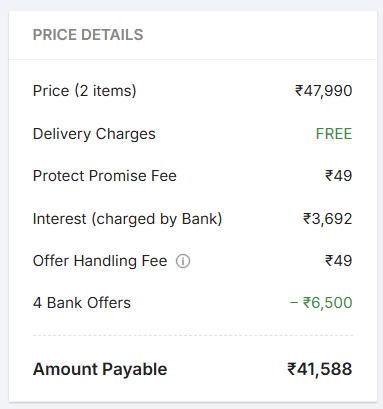Select the Amount Payable label
The width and height of the screenshot is (383, 409).
100,369
